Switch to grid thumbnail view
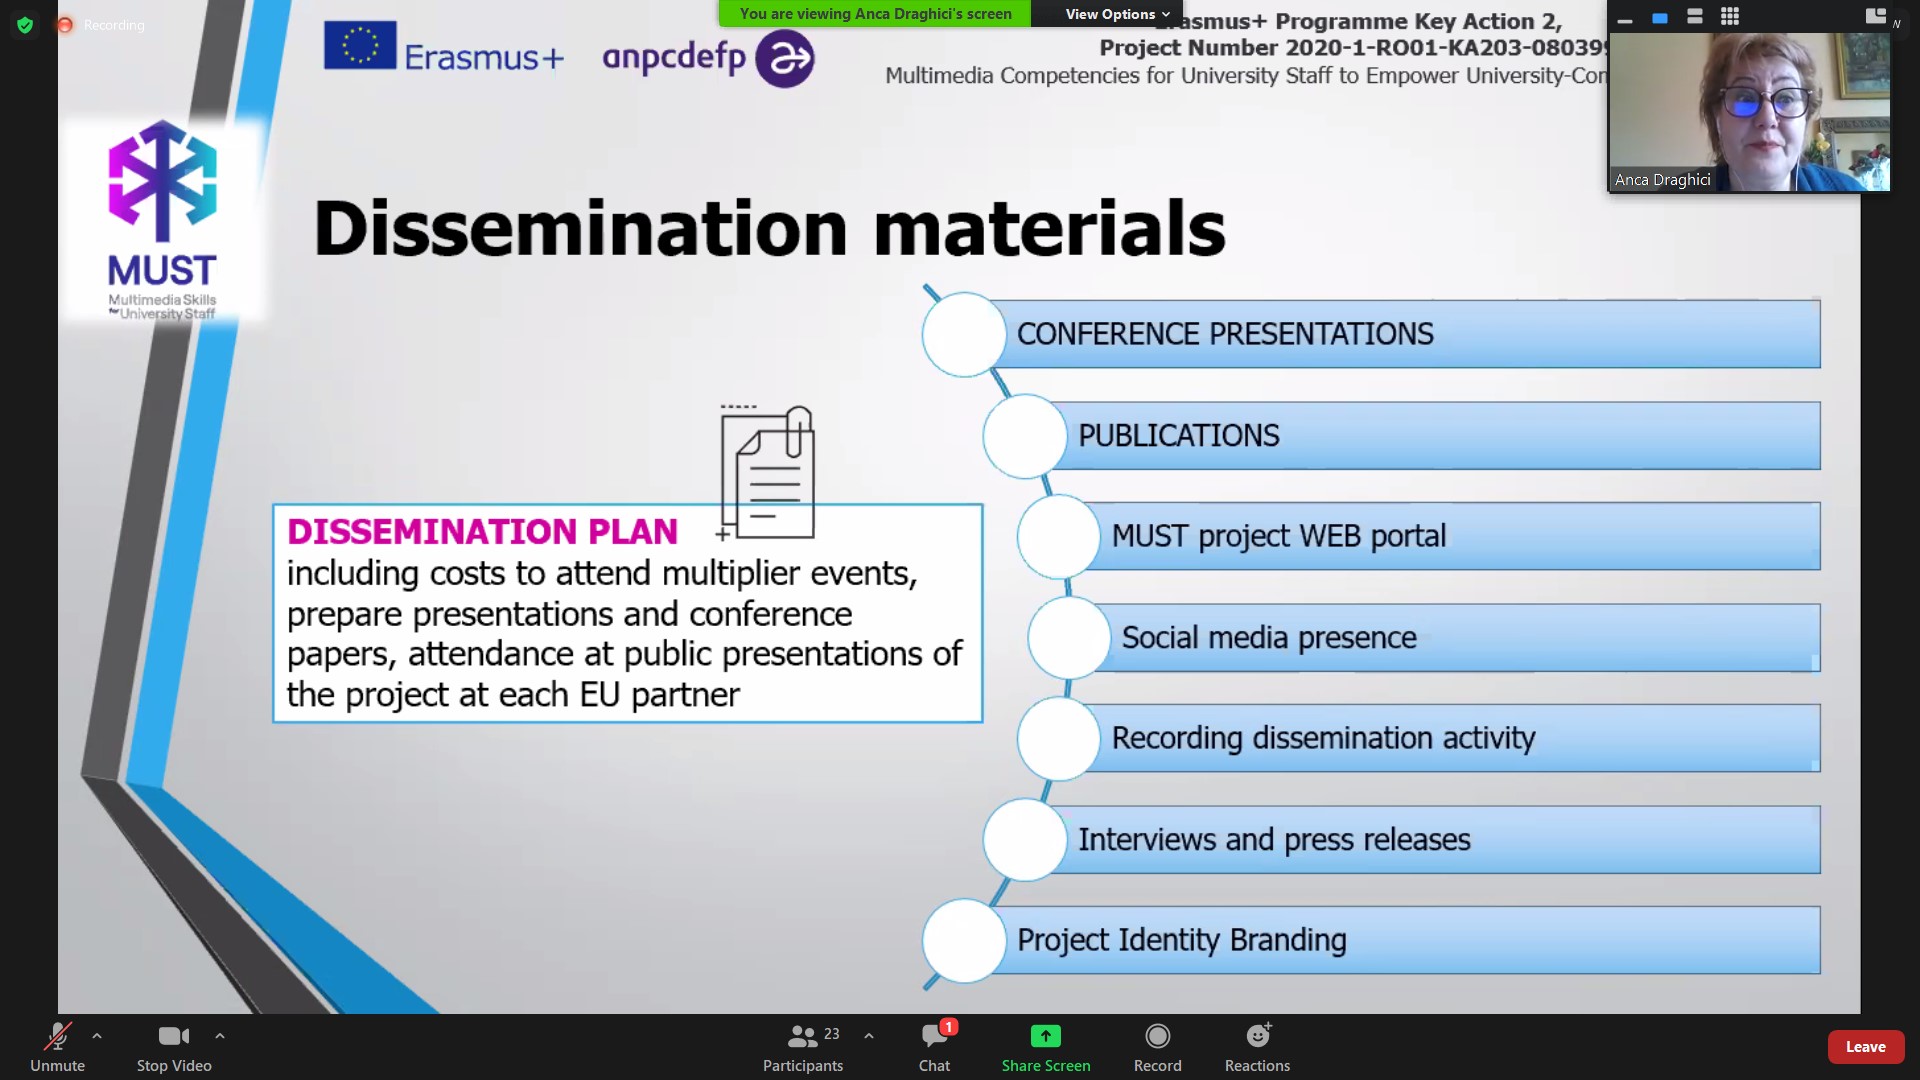The width and height of the screenshot is (1920, 1080). pyautogui.click(x=1730, y=16)
